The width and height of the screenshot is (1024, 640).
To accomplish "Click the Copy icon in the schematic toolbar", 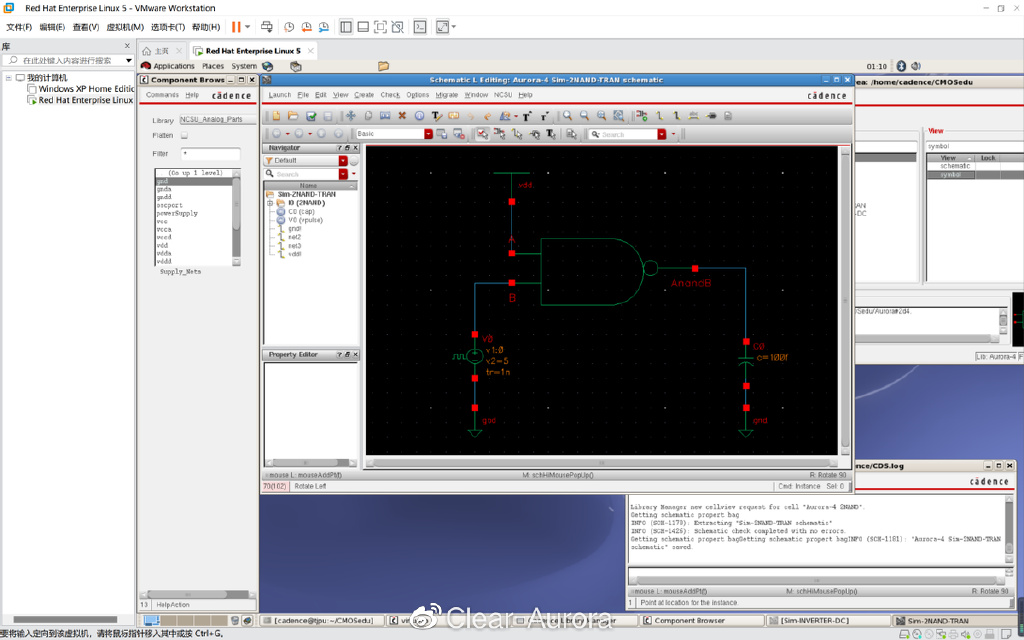I will (x=368, y=116).
